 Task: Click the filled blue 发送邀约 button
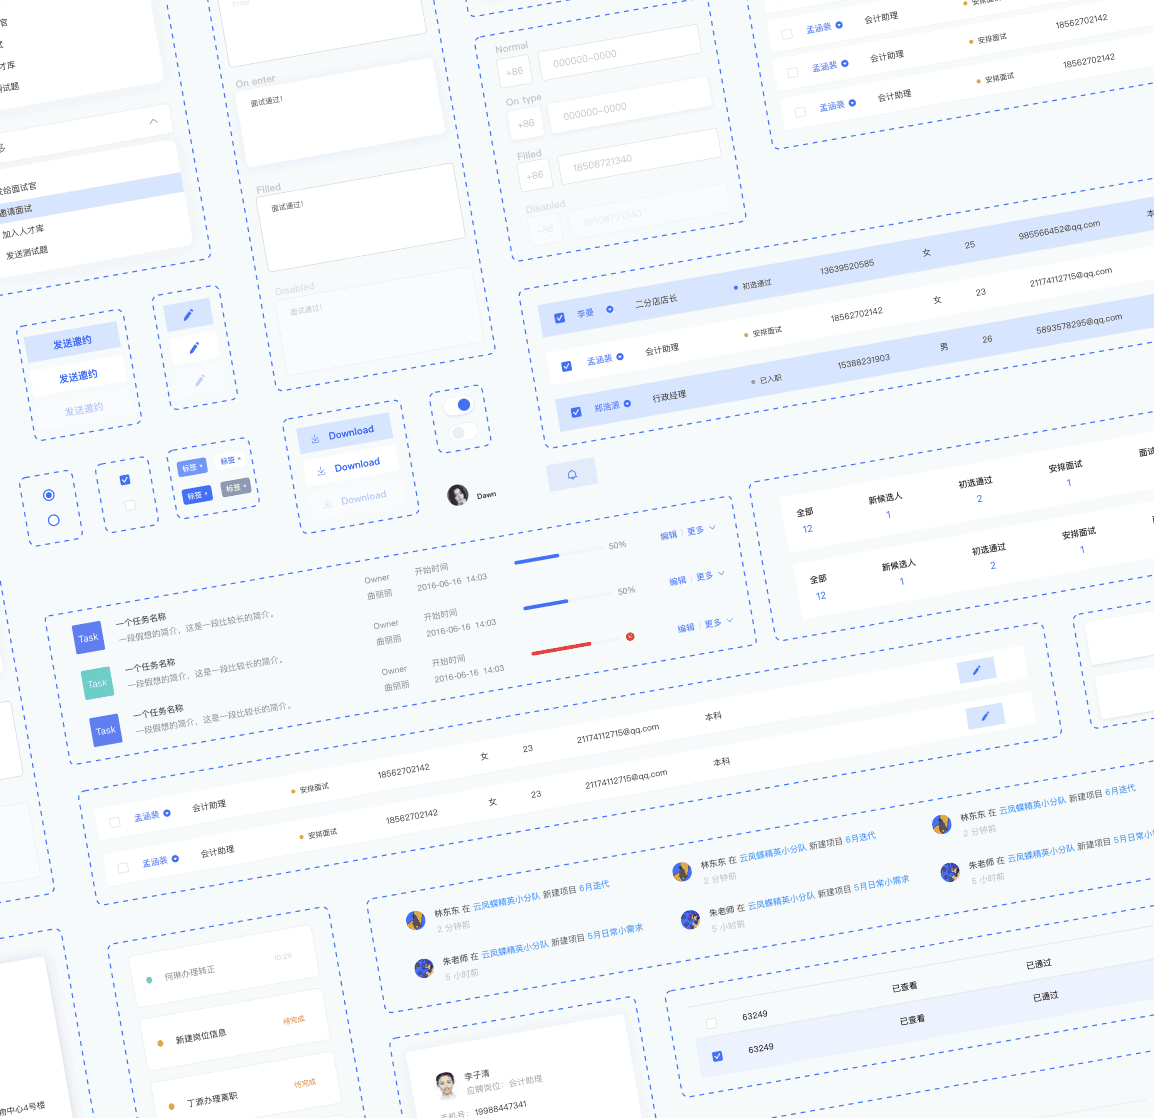pyautogui.click(x=72, y=342)
